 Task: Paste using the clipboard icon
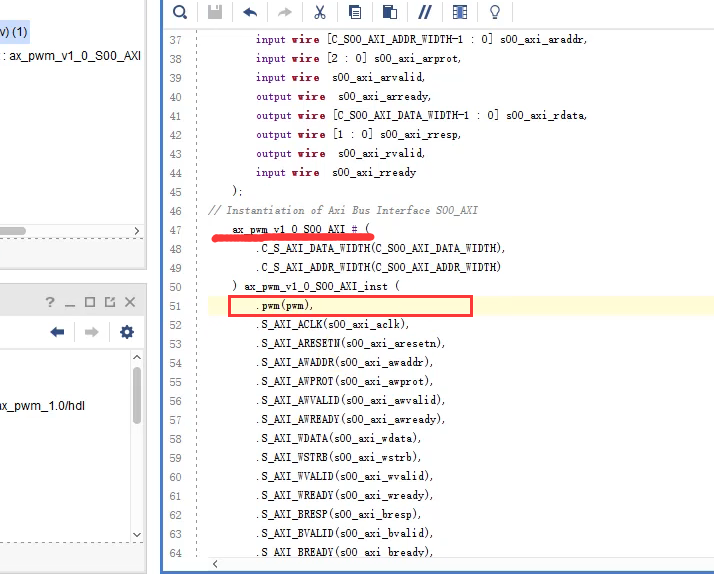[x=390, y=12]
